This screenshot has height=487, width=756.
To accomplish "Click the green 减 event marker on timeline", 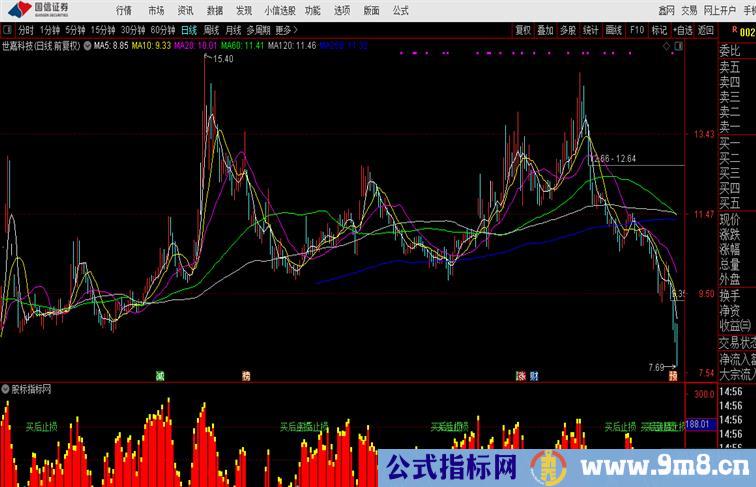I will click(x=159, y=376).
